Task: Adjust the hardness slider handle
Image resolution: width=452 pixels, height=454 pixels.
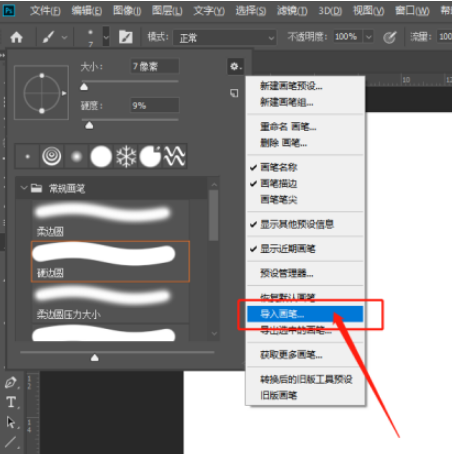Action: click(x=89, y=126)
